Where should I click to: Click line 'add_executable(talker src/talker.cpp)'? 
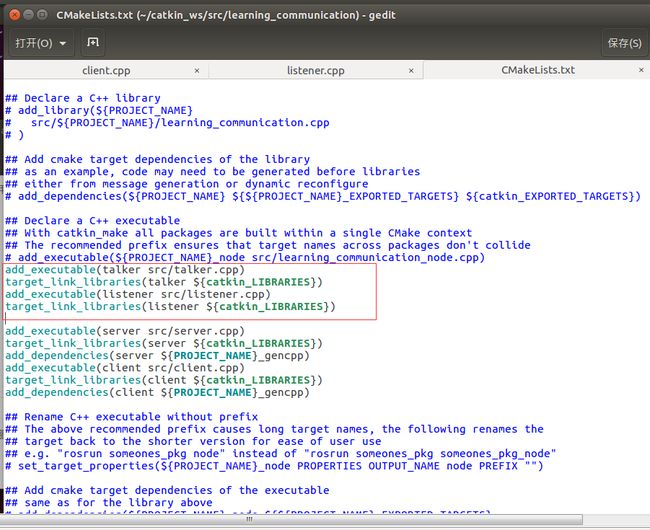coord(125,270)
